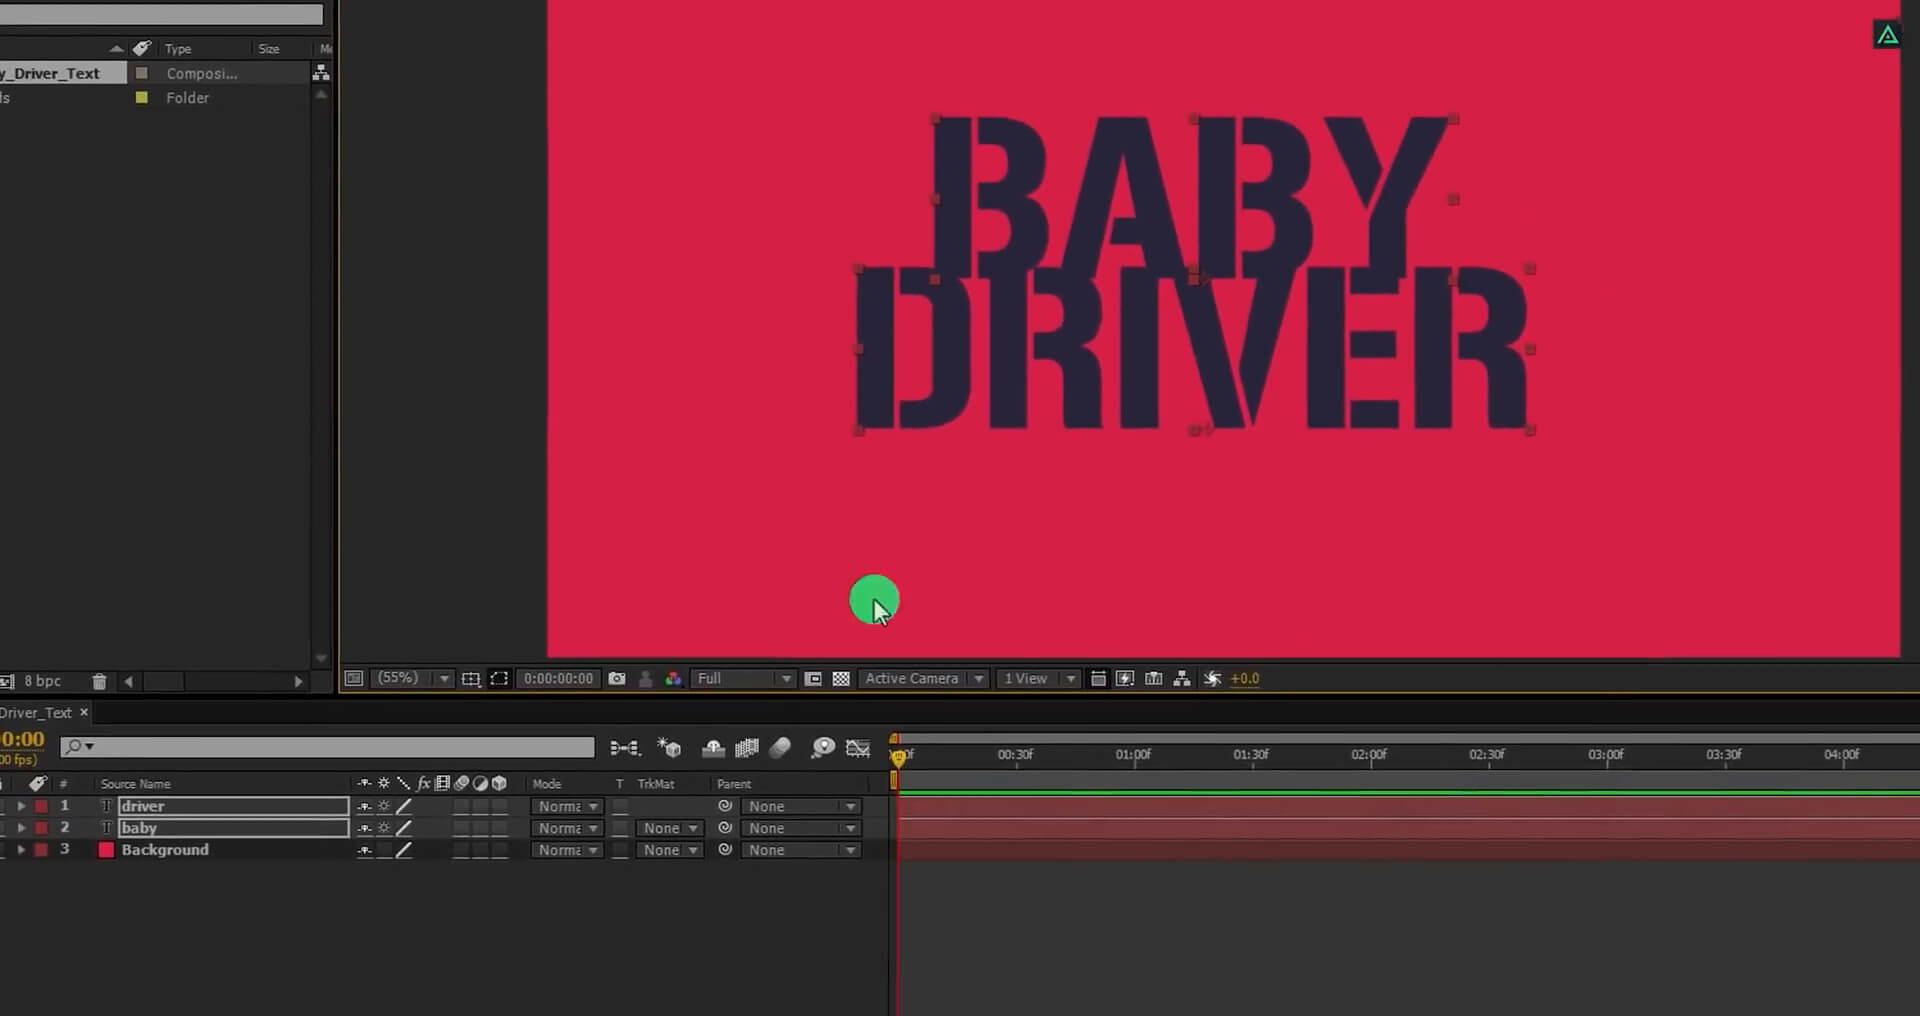This screenshot has height=1016, width=1920.
Task: Take a snapshot with the camera icon
Action: tap(617, 679)
